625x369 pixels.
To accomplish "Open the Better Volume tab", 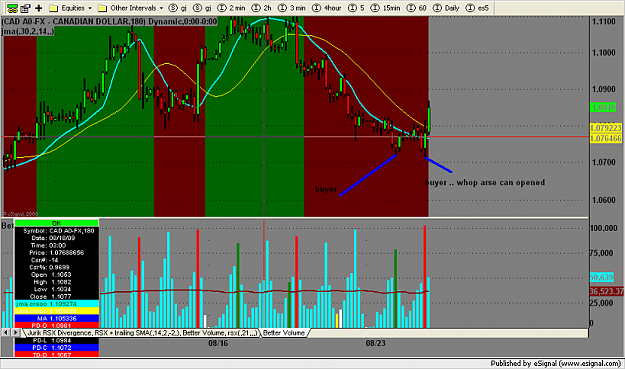I will click(284, 333).
